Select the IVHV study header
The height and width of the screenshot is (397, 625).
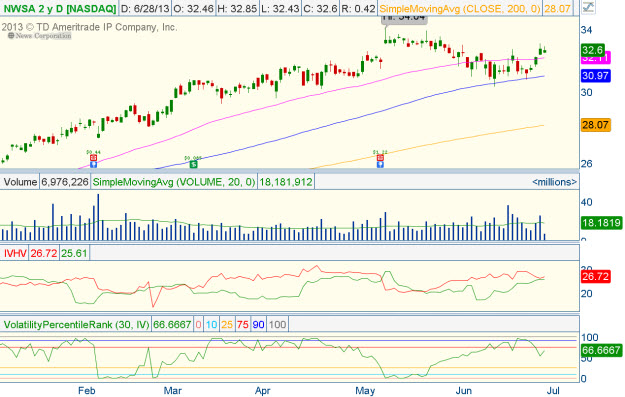point(15,253)
